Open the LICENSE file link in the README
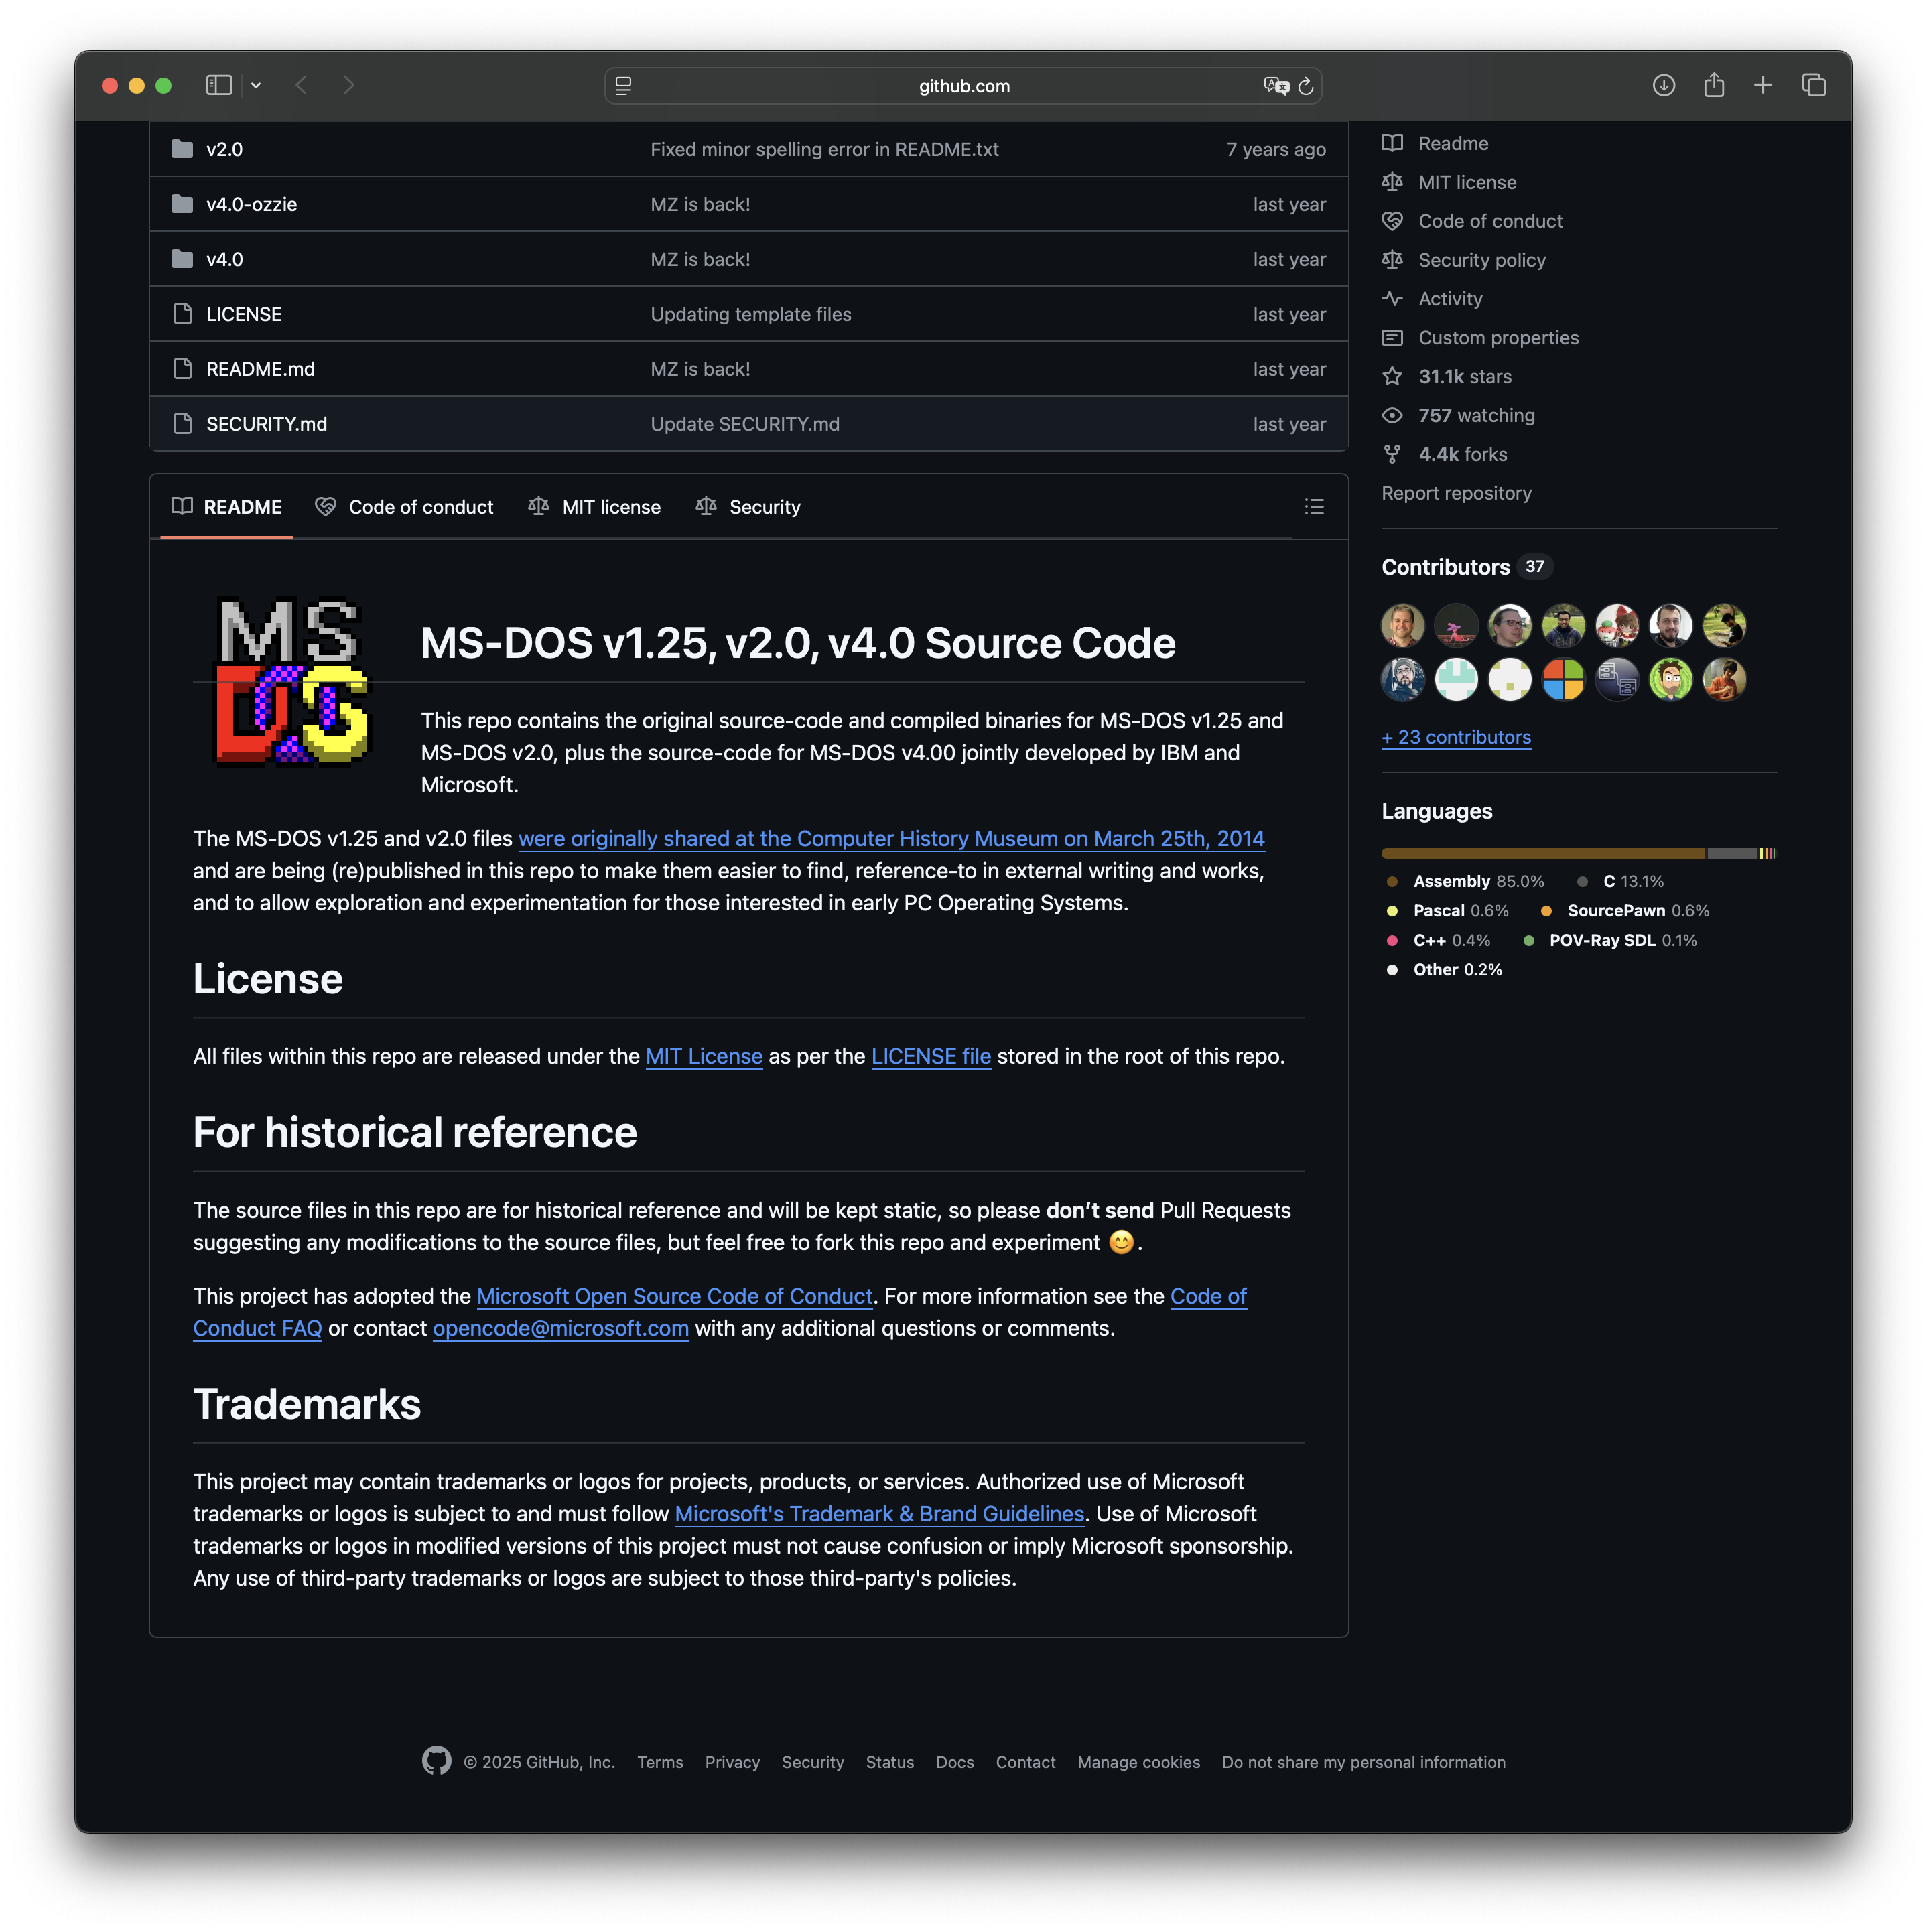 [930, 1056]
